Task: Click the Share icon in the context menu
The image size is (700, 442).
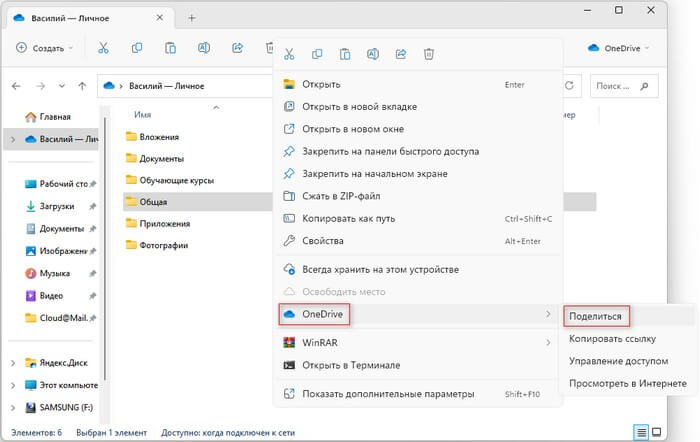Action: [401, 54]
